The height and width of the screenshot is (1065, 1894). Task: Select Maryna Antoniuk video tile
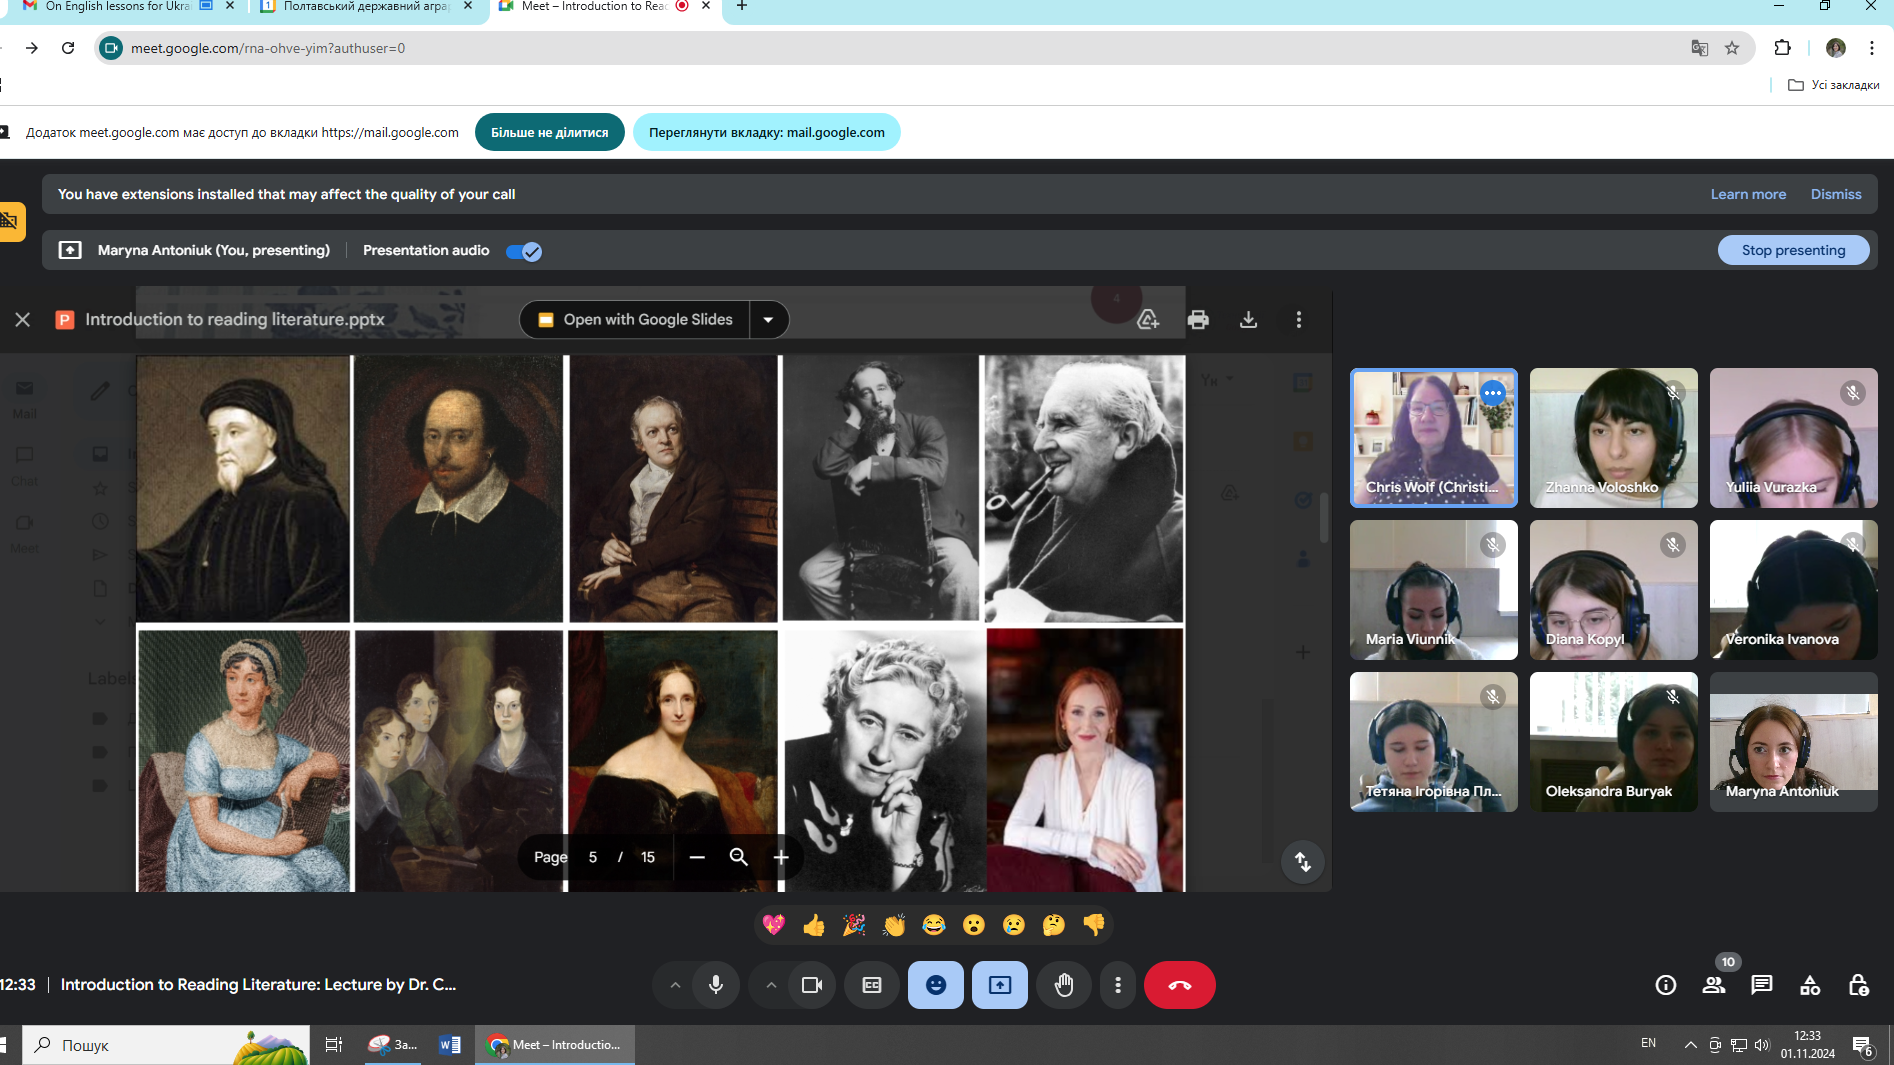click(x=1794, y=742)
